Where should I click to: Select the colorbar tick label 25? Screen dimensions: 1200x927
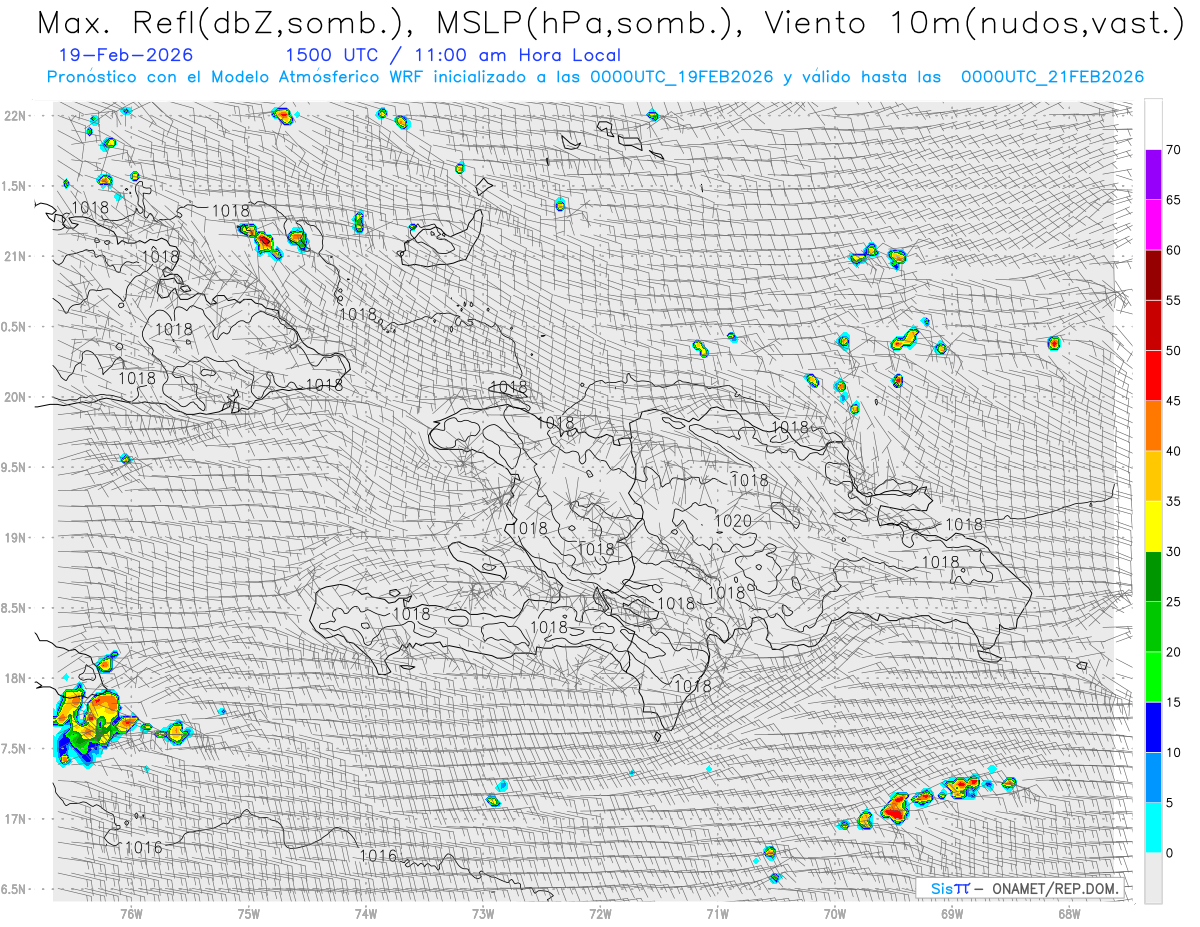click(1173, 601)
